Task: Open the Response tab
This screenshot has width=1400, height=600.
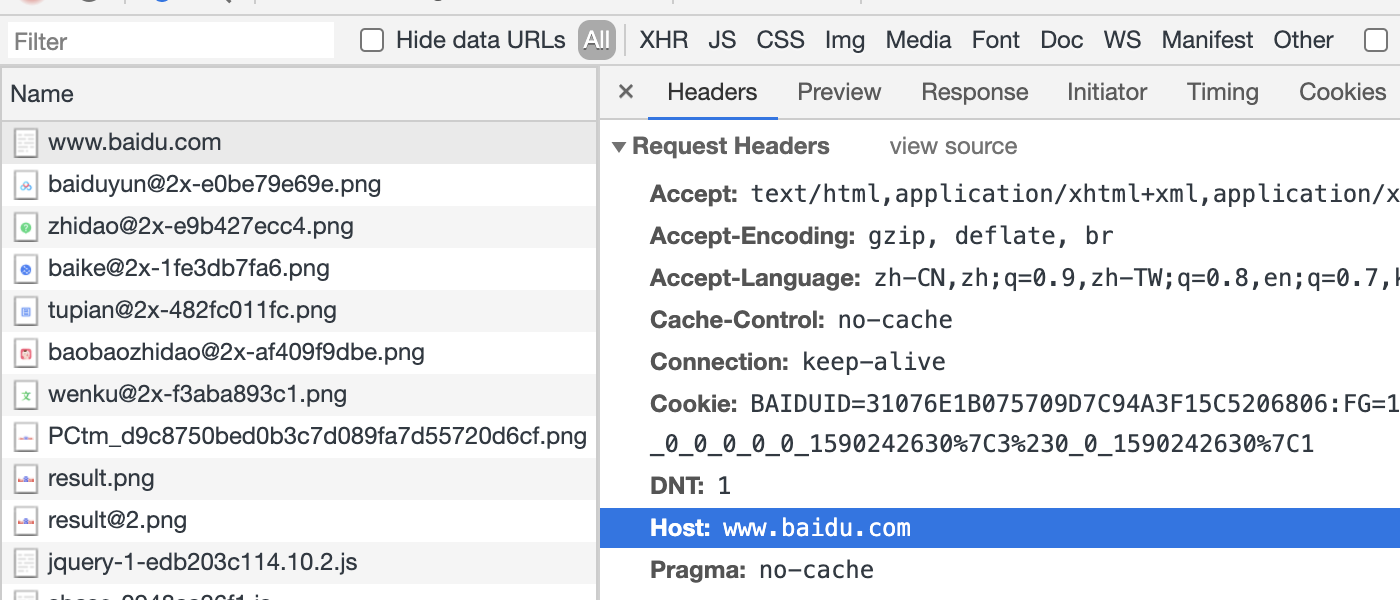Action: tap(975, 92)
